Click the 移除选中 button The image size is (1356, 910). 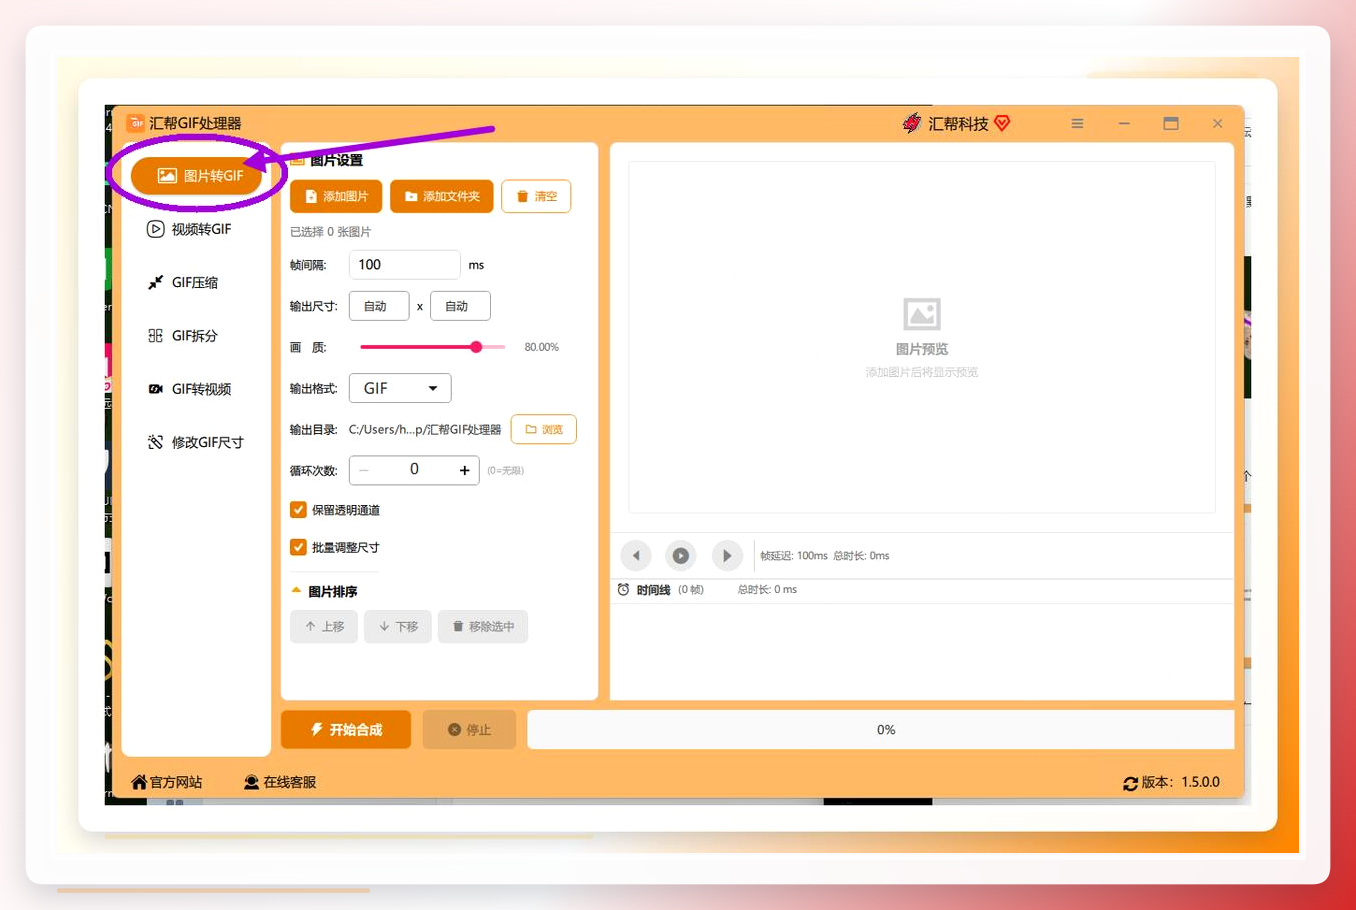pos(483,627)
